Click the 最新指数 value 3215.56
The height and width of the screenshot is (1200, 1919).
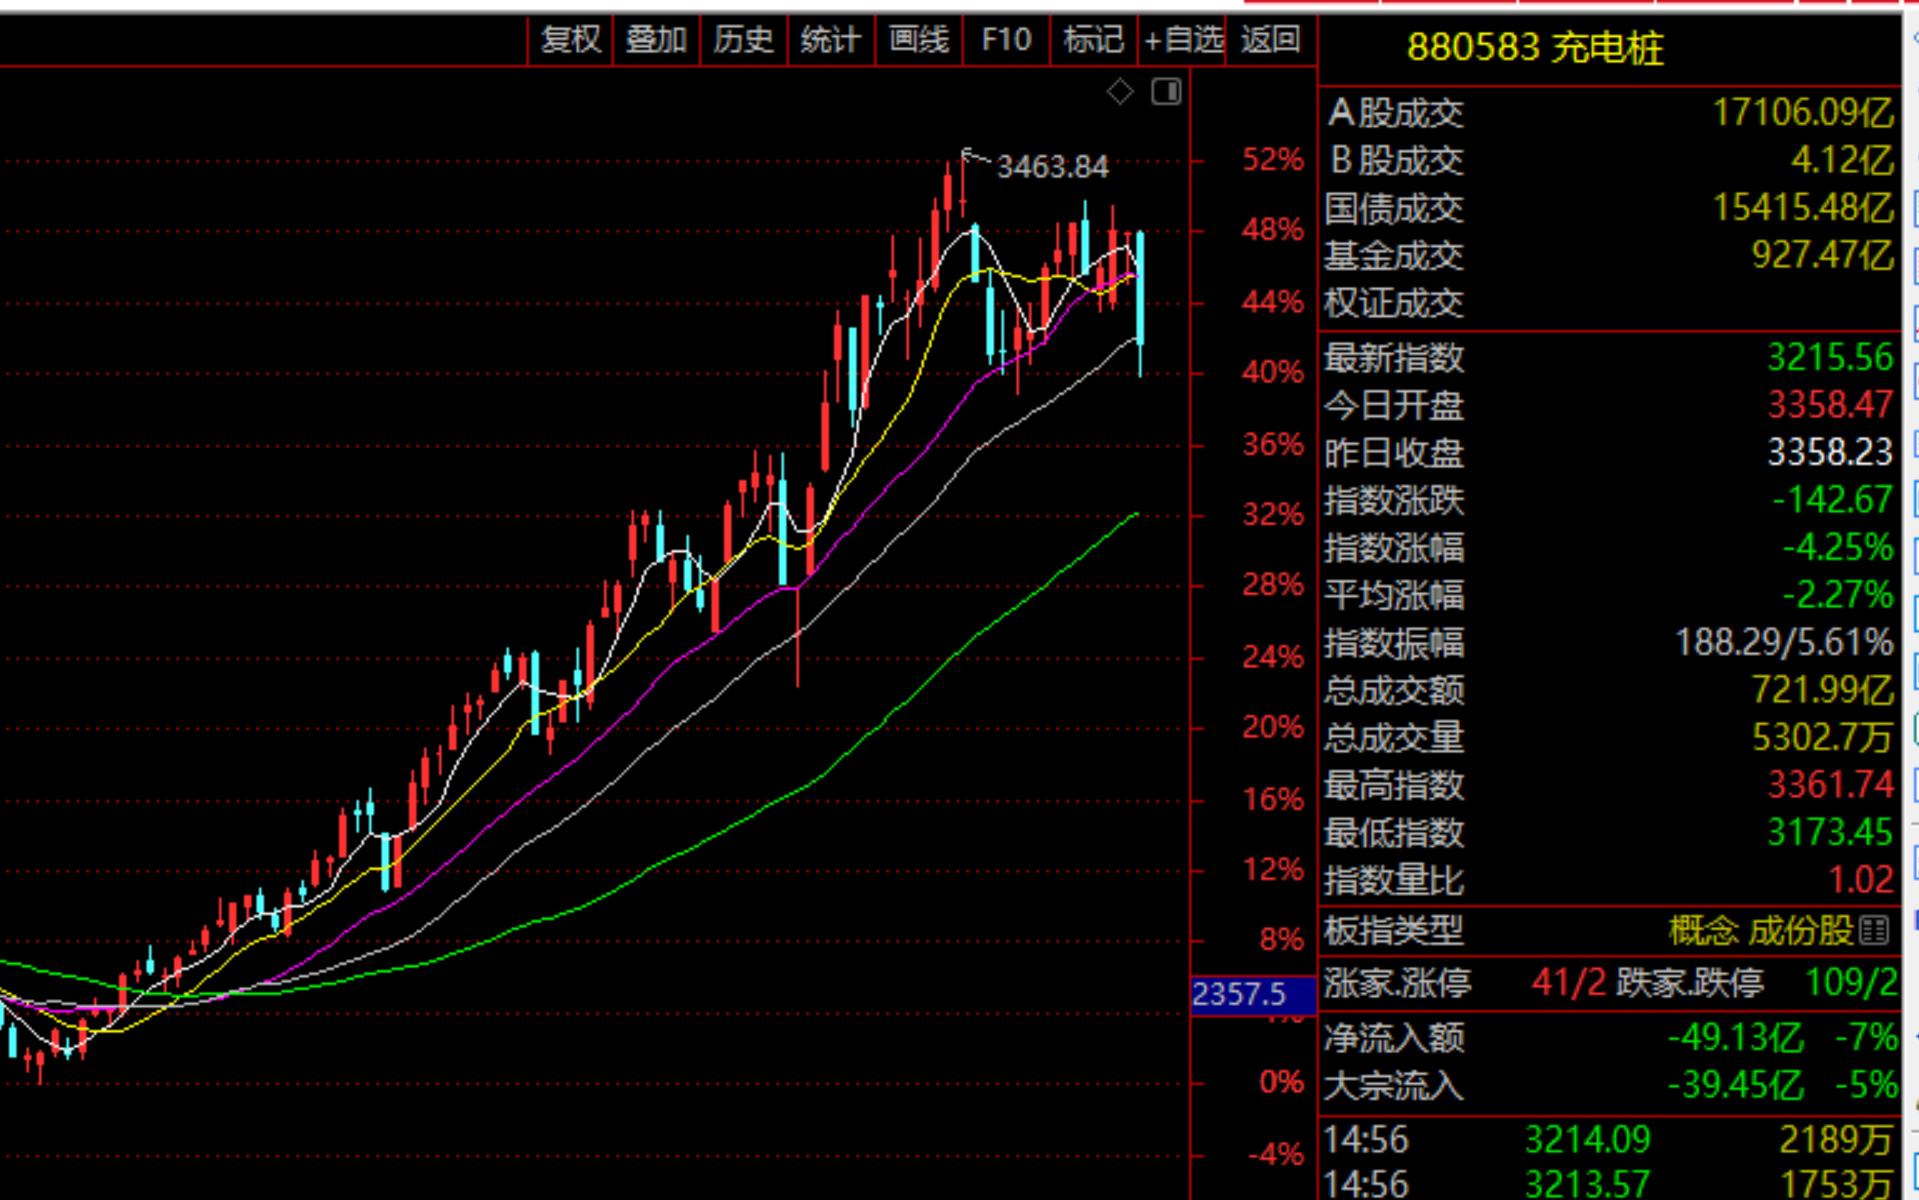1830,357
